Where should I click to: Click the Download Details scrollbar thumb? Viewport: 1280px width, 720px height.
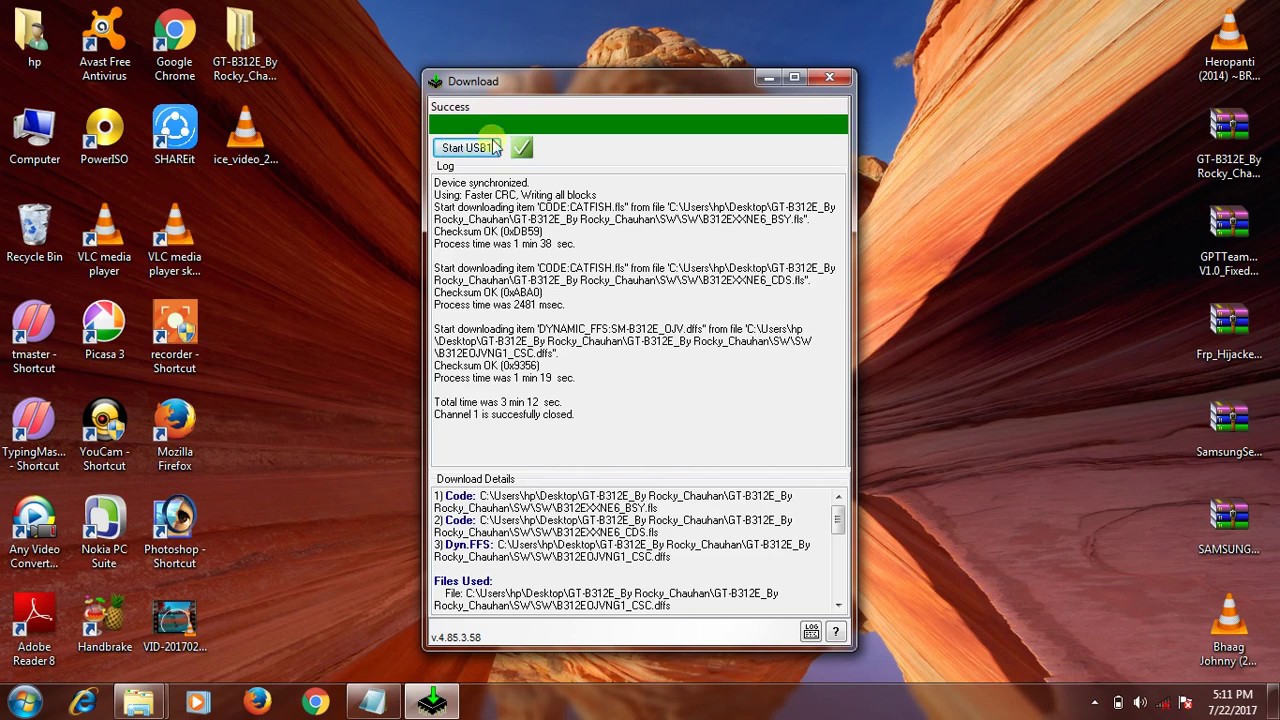tap(838, 518)
